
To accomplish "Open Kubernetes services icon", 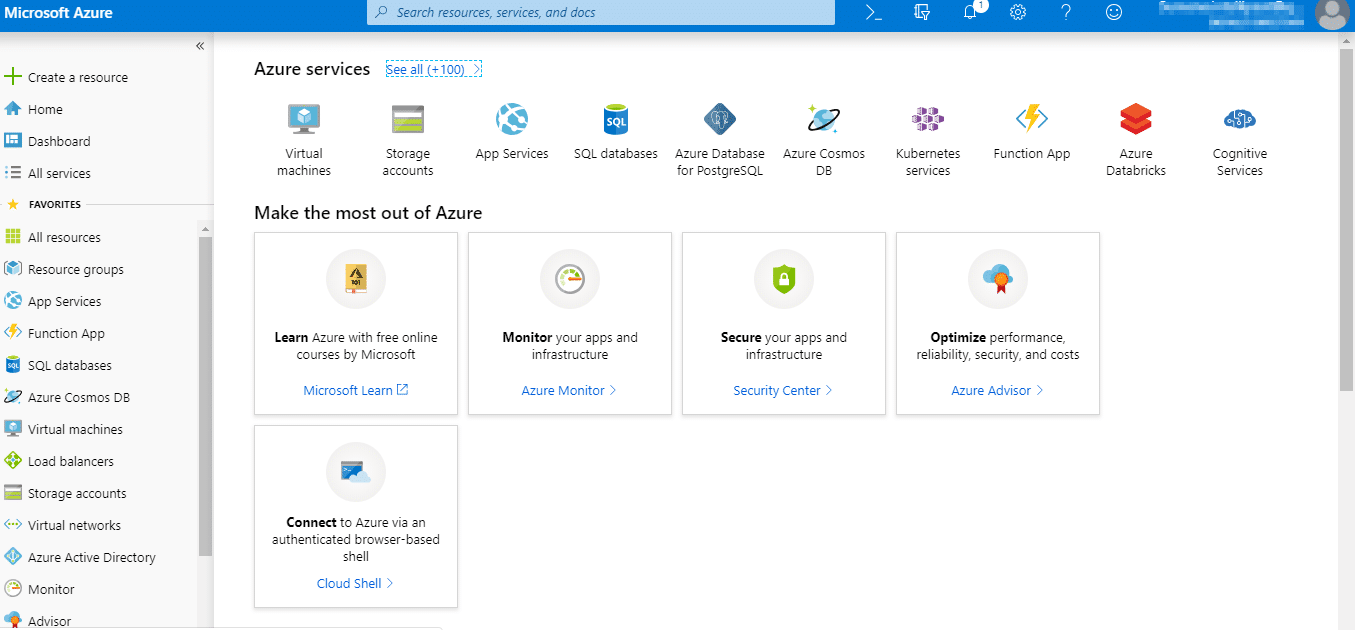I will click(928, 120).
